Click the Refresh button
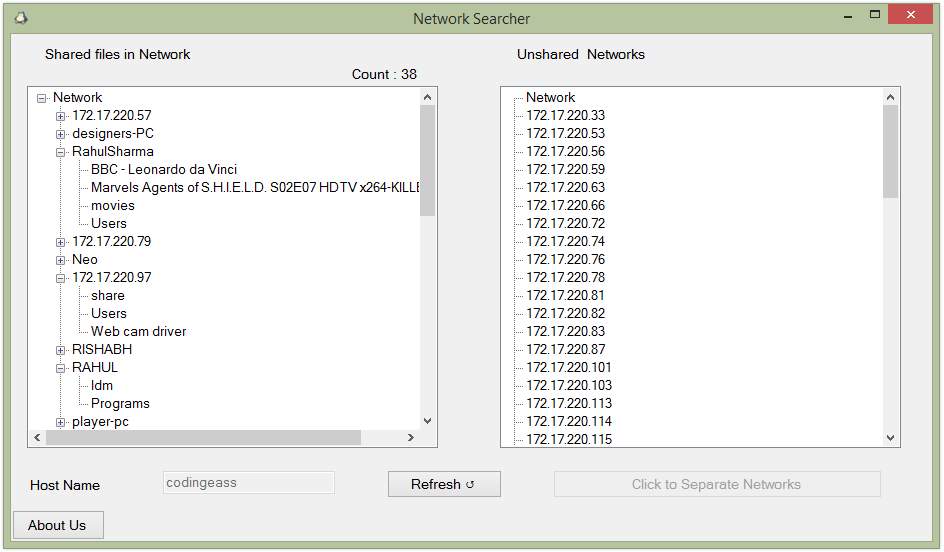Viewport: 944px width, 552px height. [x=444, y=484]
